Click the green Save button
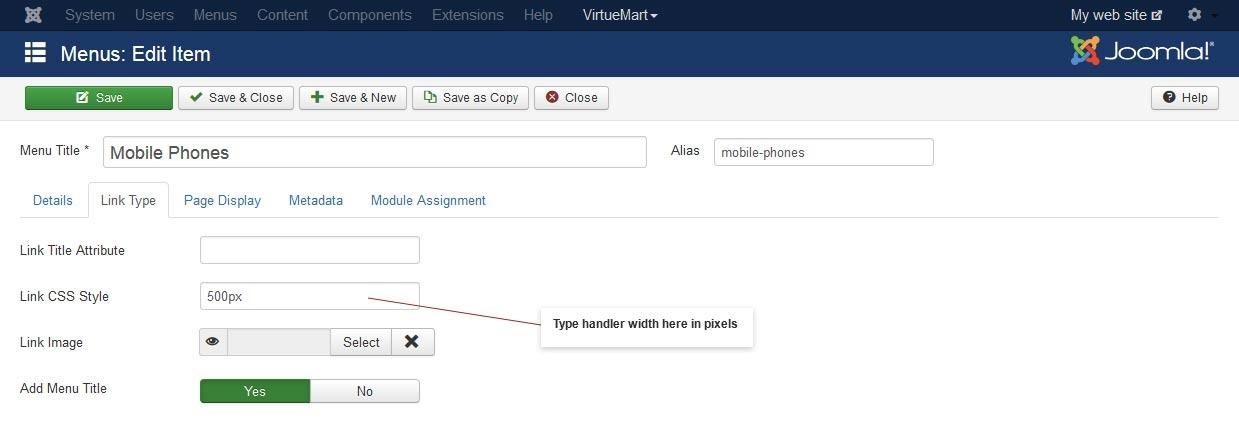Image resolution: width=1239 pixels, height=427 pixels. point(99,98)
